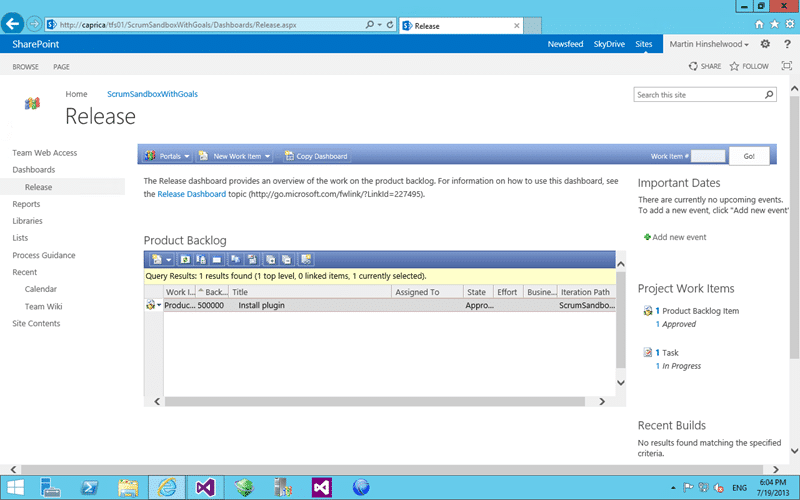Click the Focus on Content icon

coord(787,66)
